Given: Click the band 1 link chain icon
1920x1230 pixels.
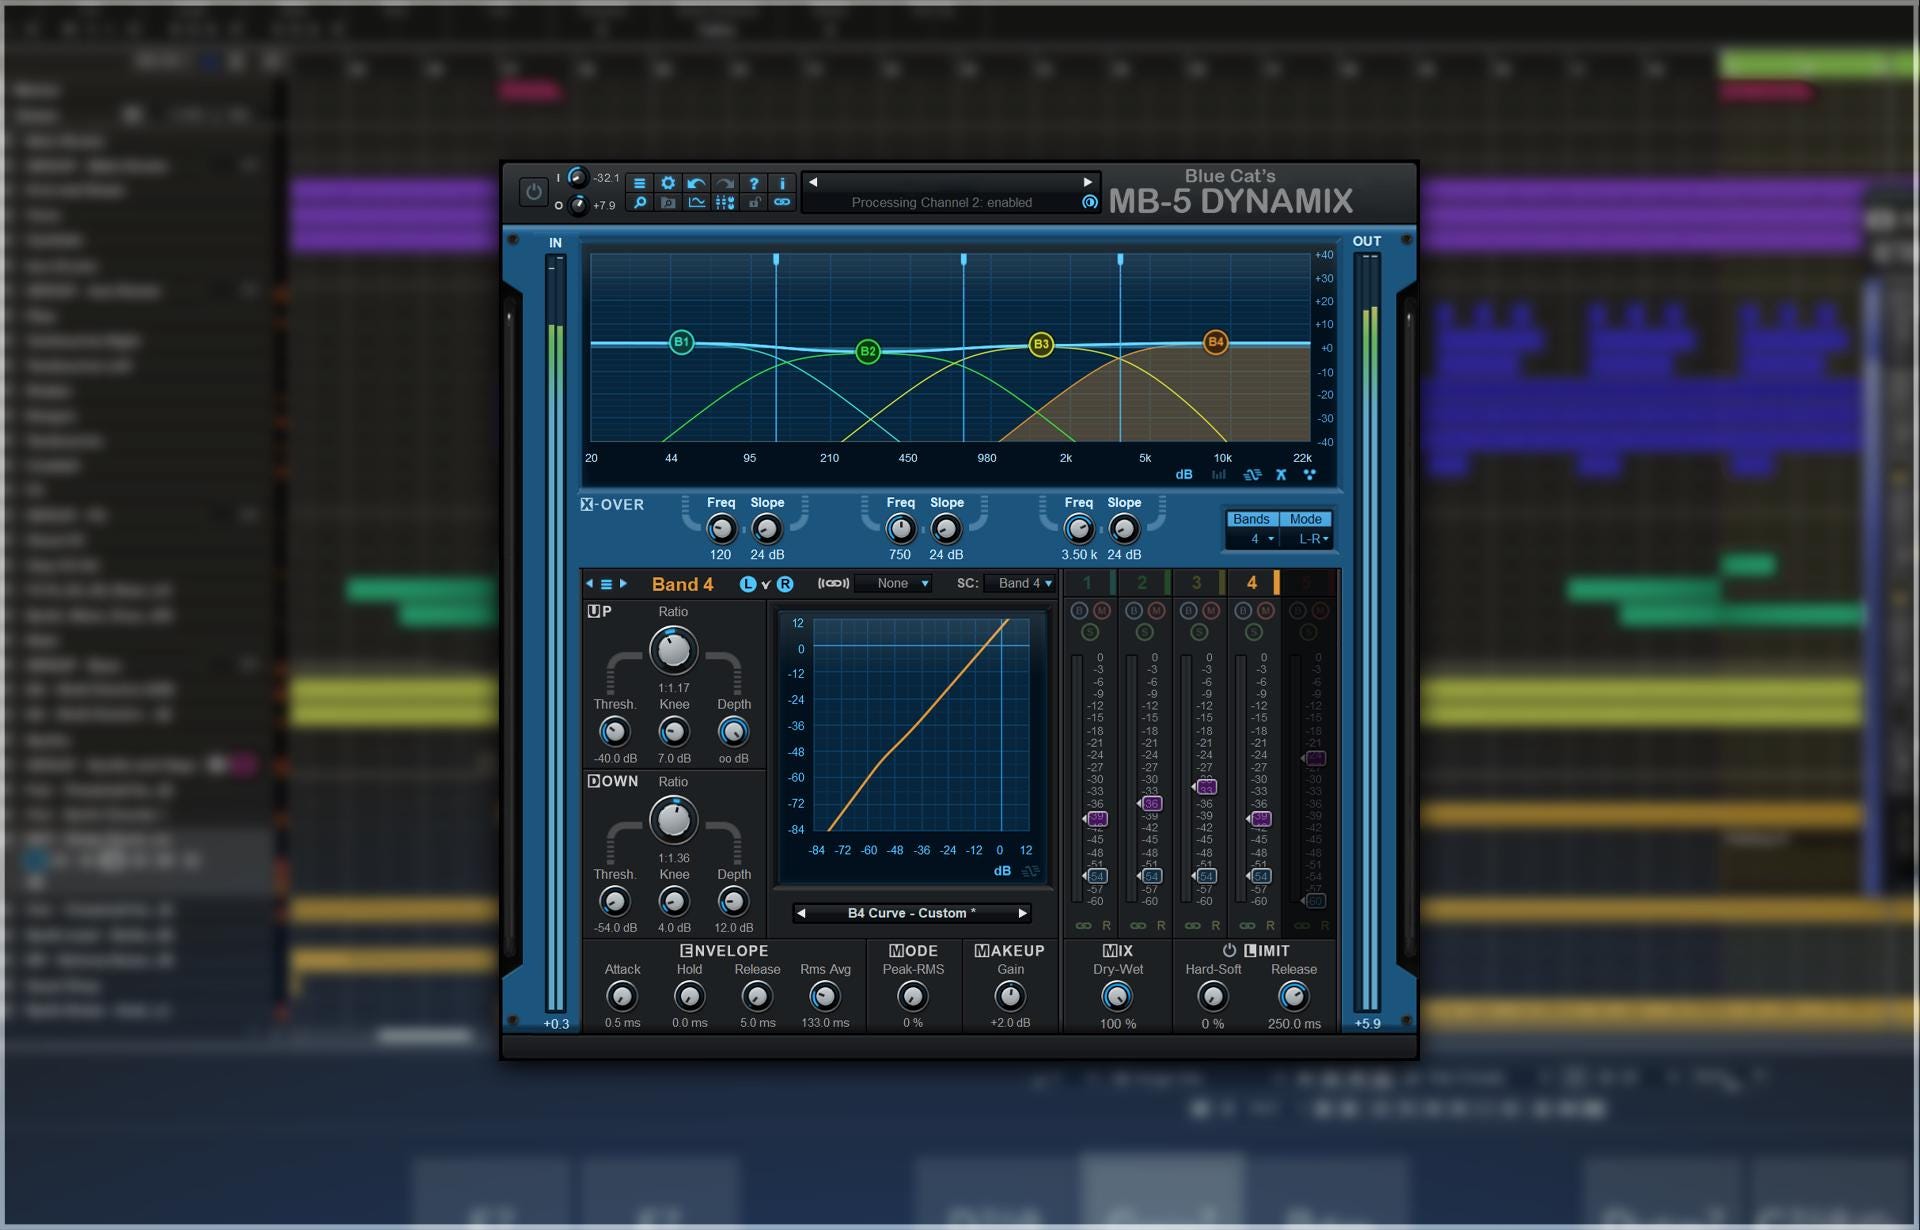Looking at the screenshot, I should (1083, 926).
